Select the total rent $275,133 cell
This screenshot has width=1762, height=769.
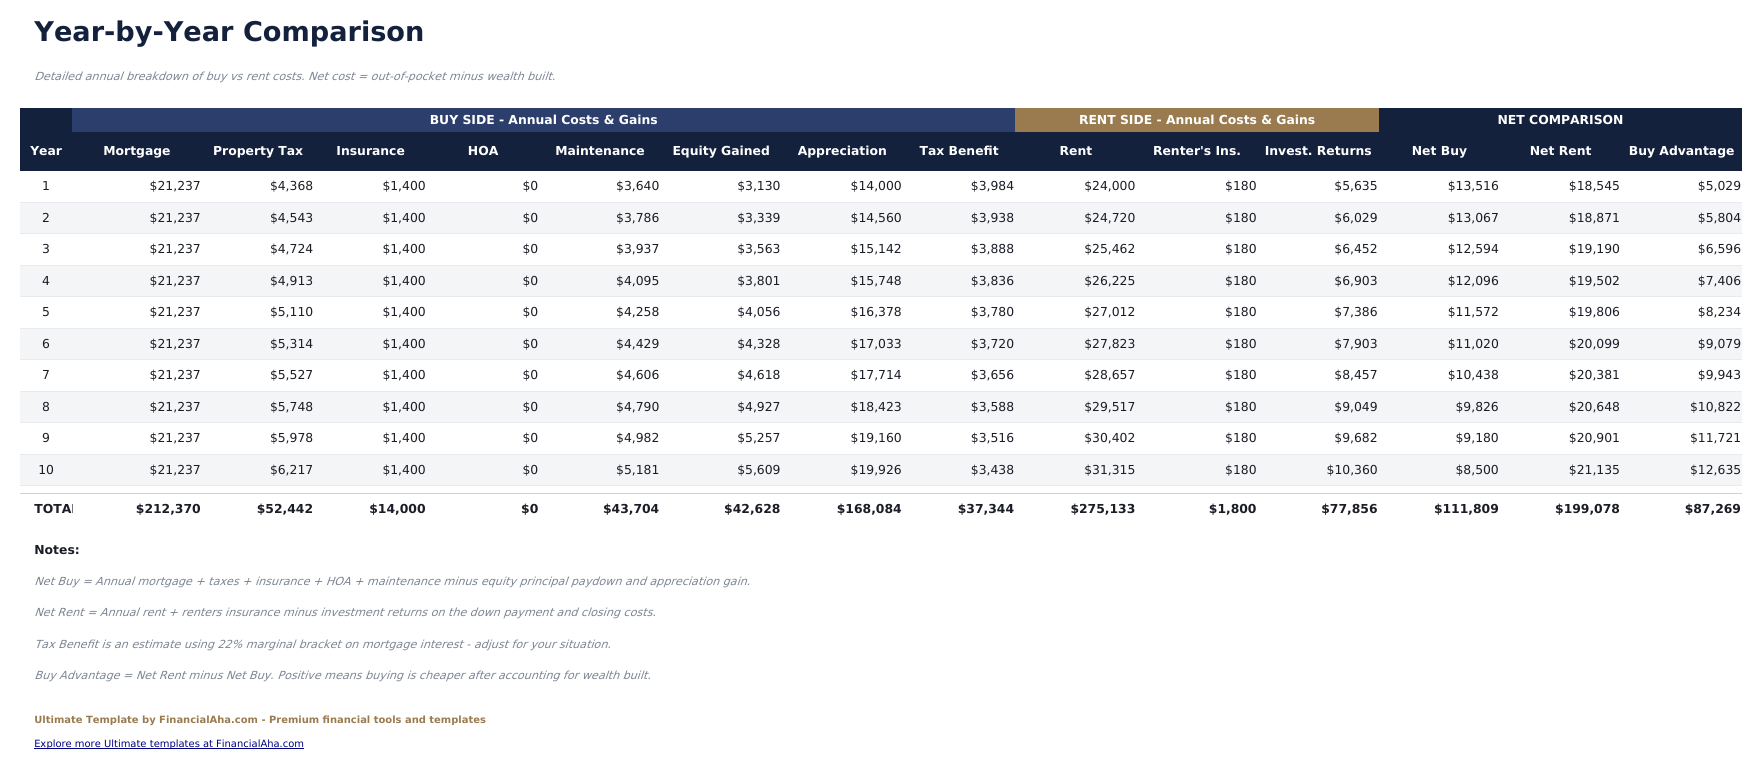point(1102,509)
